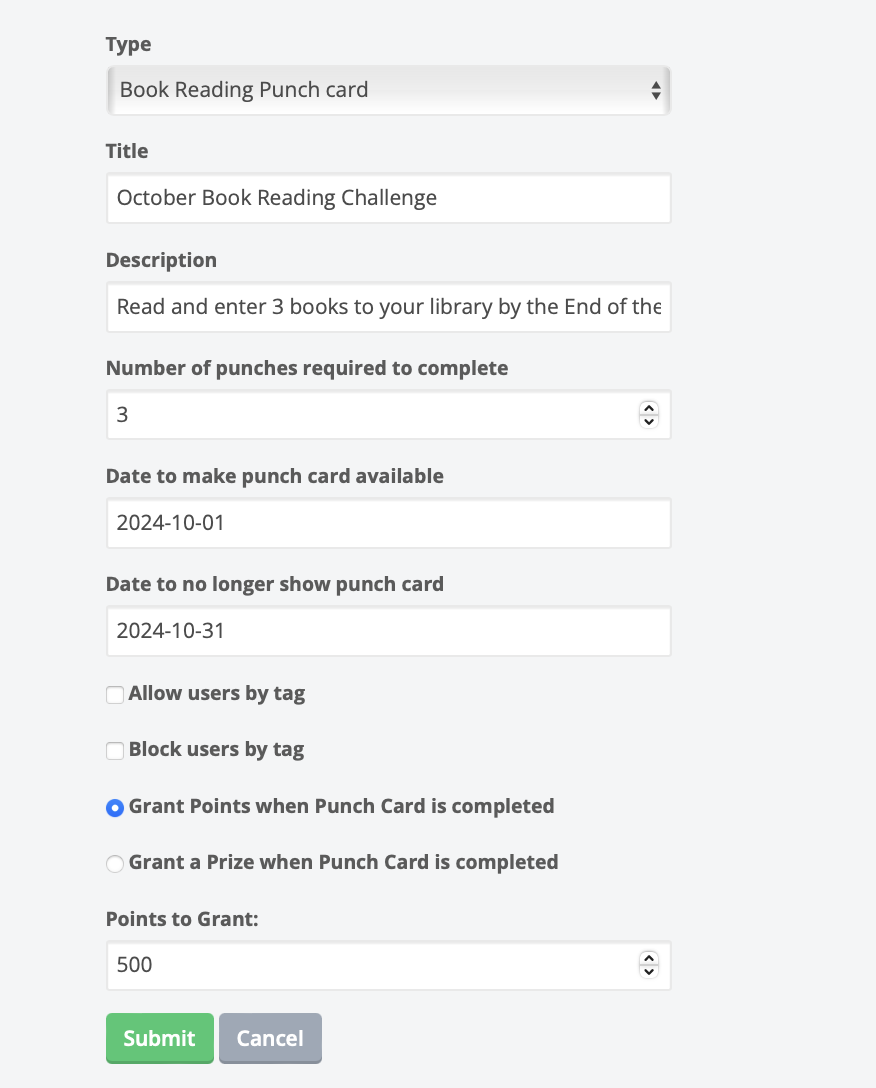The height and width of the screenshot is (1088, 876).
Task: Focus the number of punches field
Action: [x=370, y=414]
